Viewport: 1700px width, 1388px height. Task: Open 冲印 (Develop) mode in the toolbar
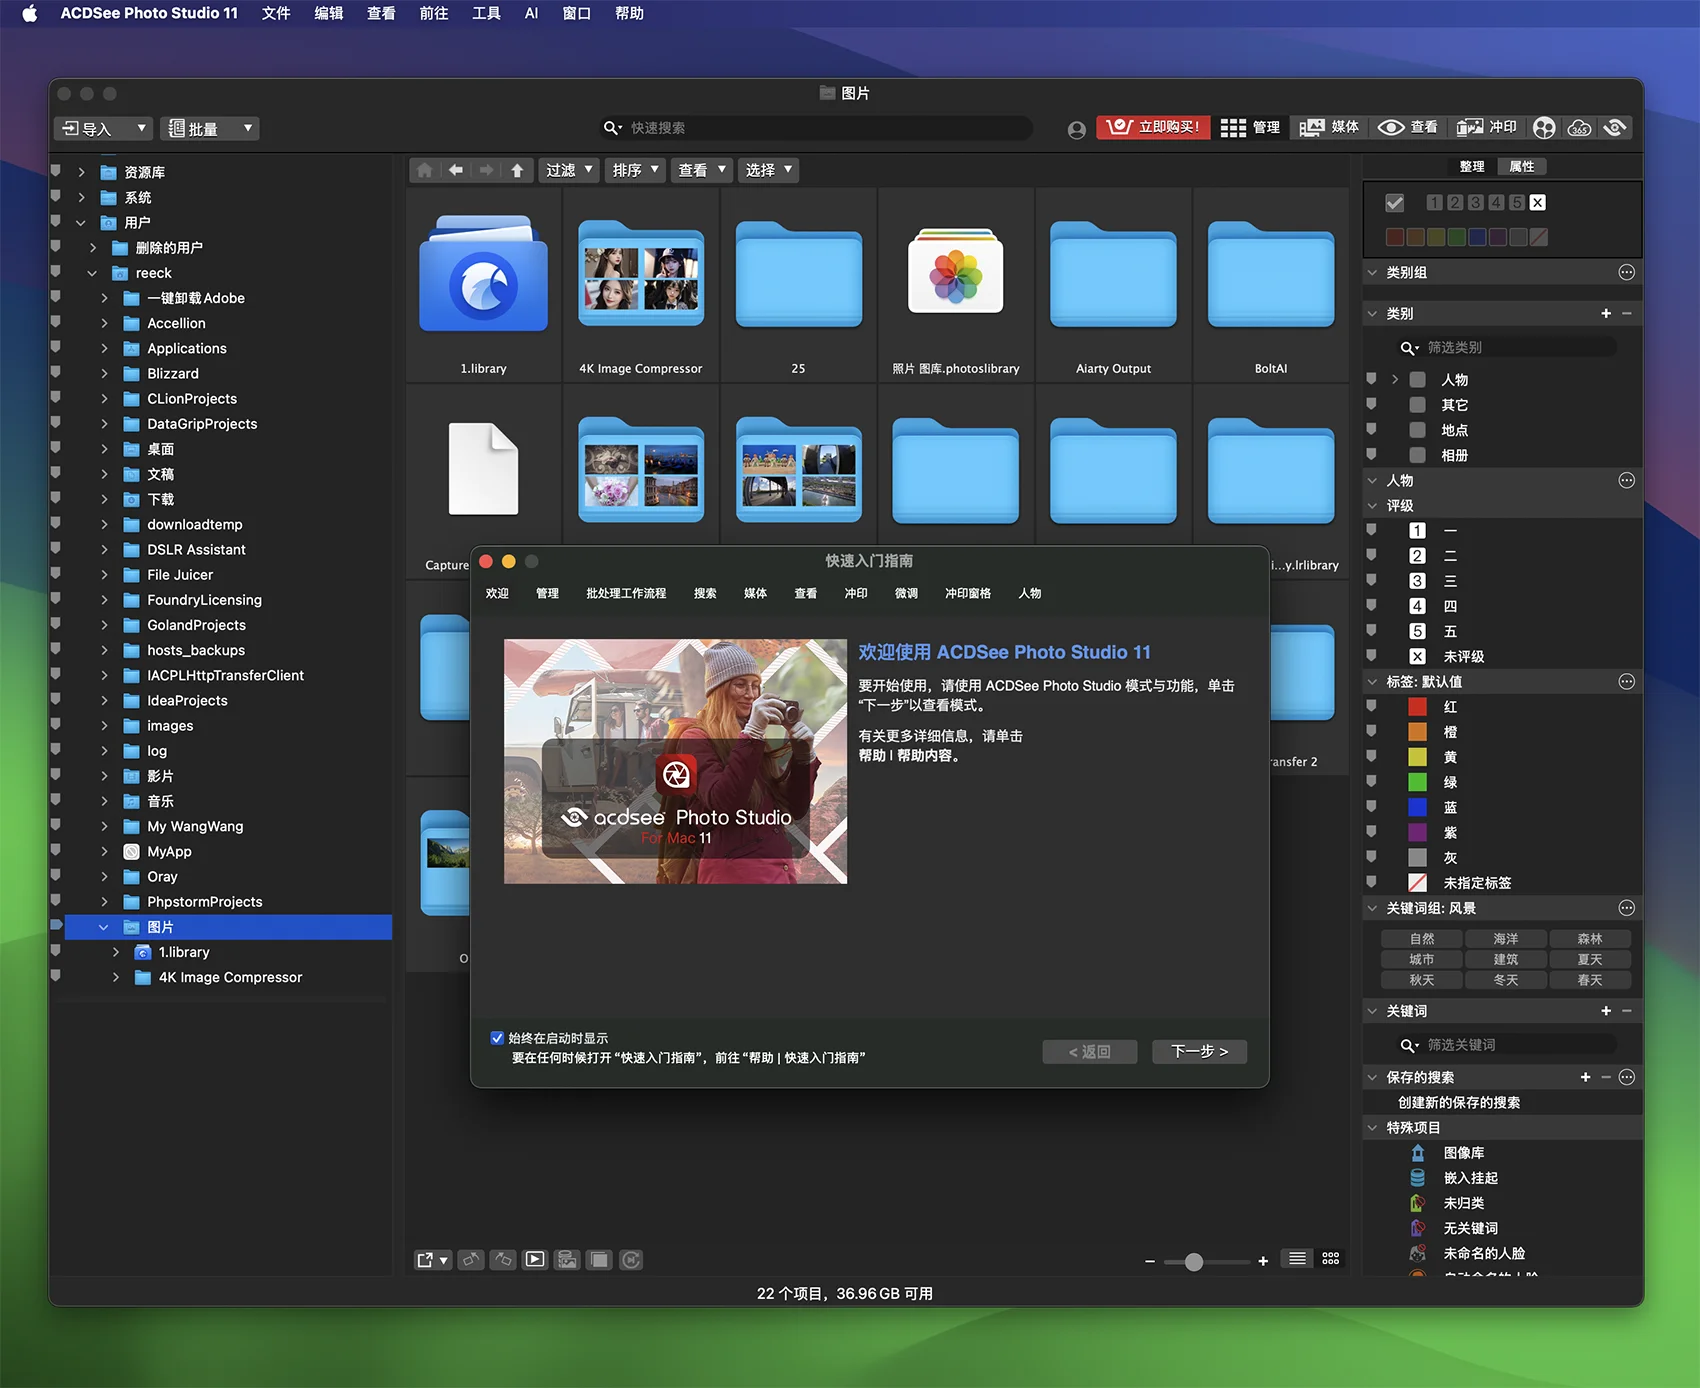tap(1486, 128)
